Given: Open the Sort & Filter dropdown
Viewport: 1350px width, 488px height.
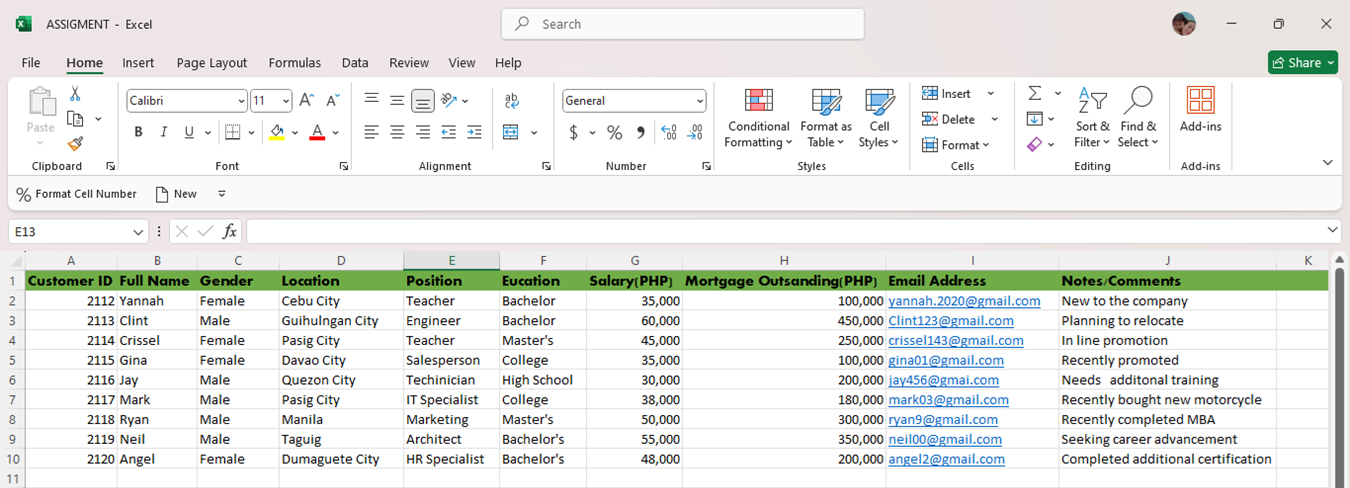Looking at the screenshot, I should coord(1092,118).
